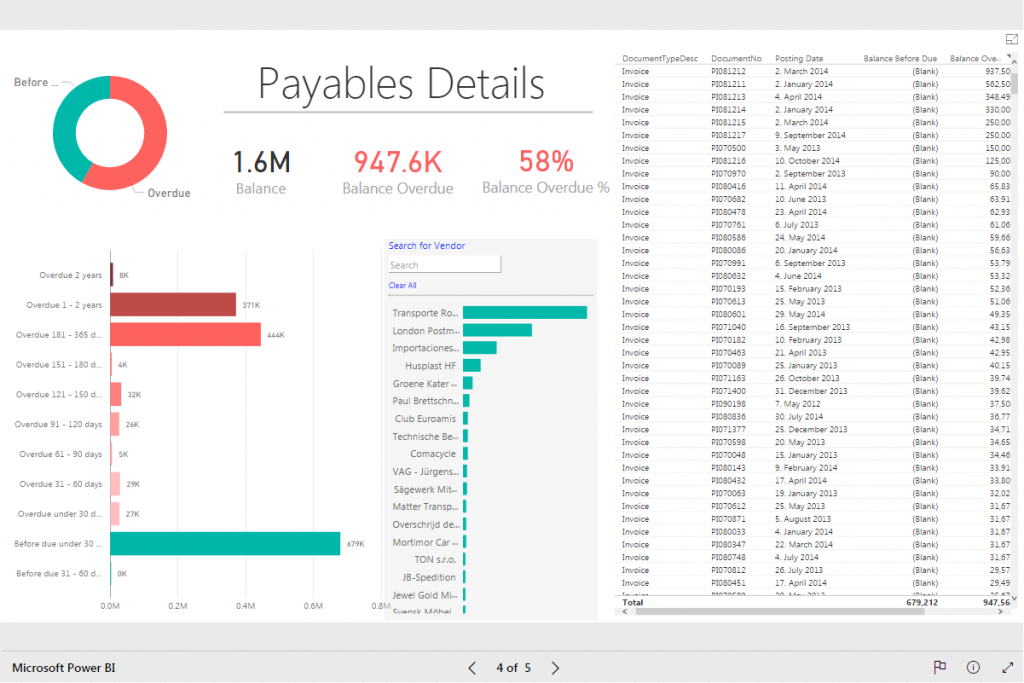Open the 4 of 5 page indicator
Screen dimensions: 1024x683
[513, 667]
